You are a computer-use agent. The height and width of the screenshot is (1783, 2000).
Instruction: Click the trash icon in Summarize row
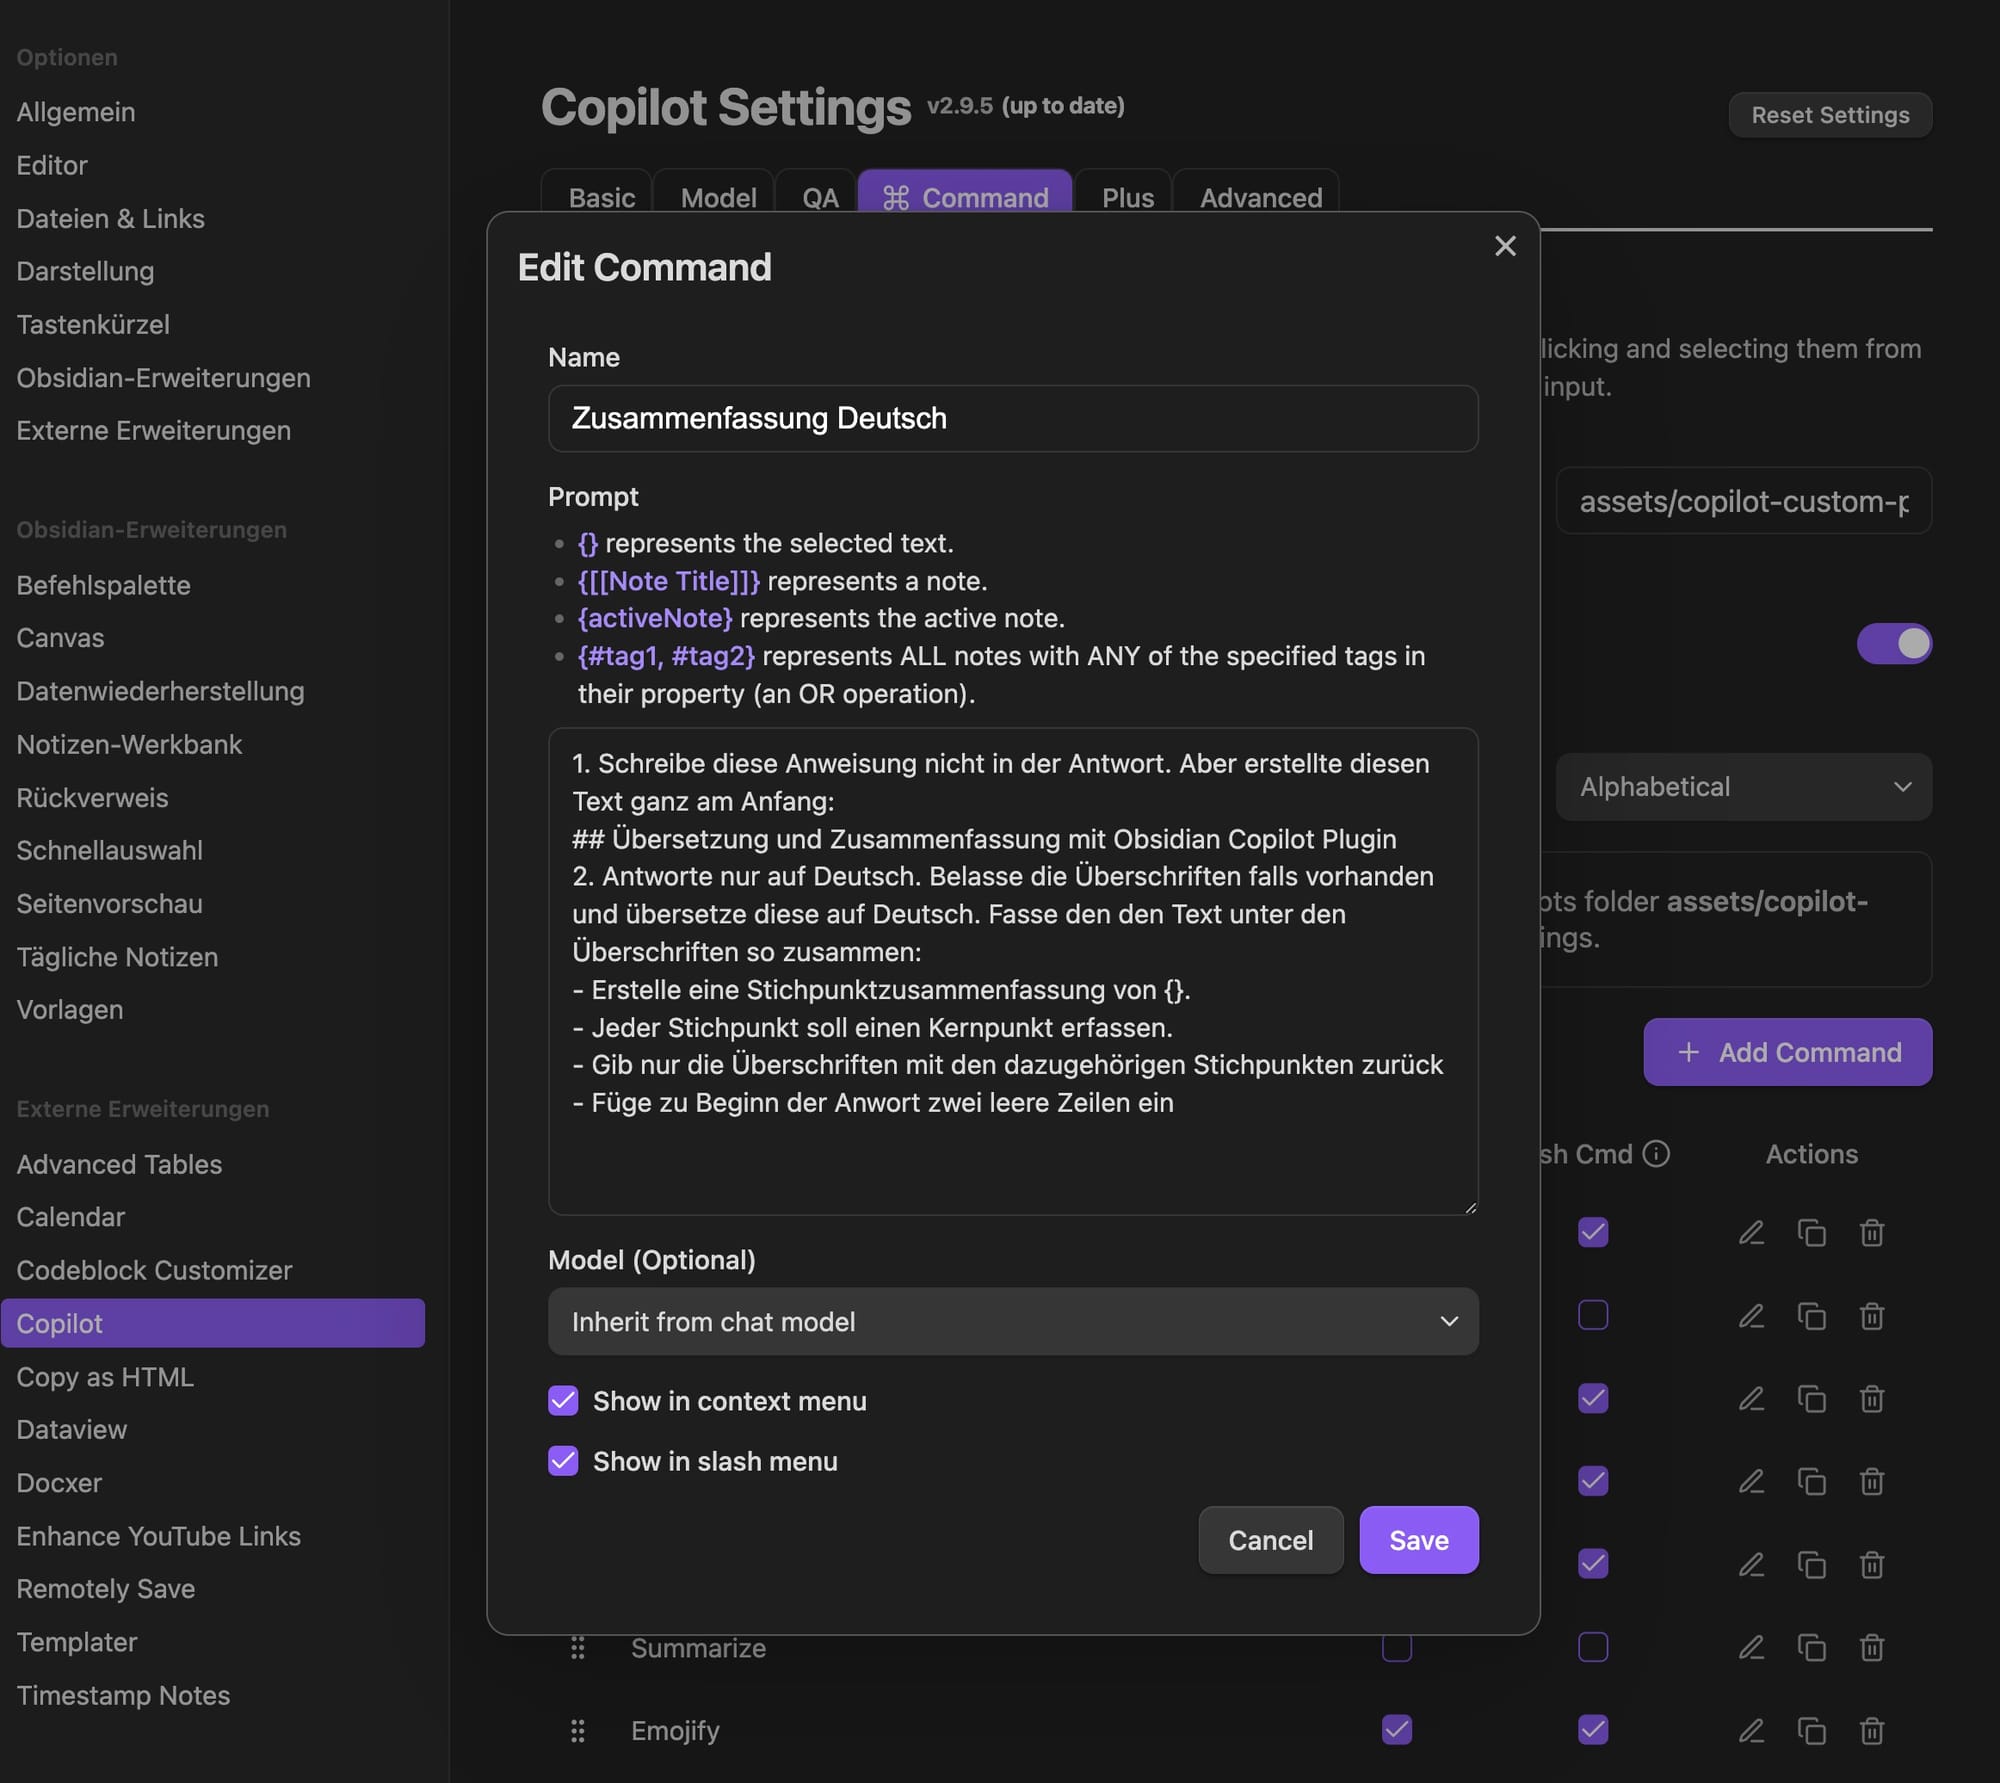coord(1872,1647)
